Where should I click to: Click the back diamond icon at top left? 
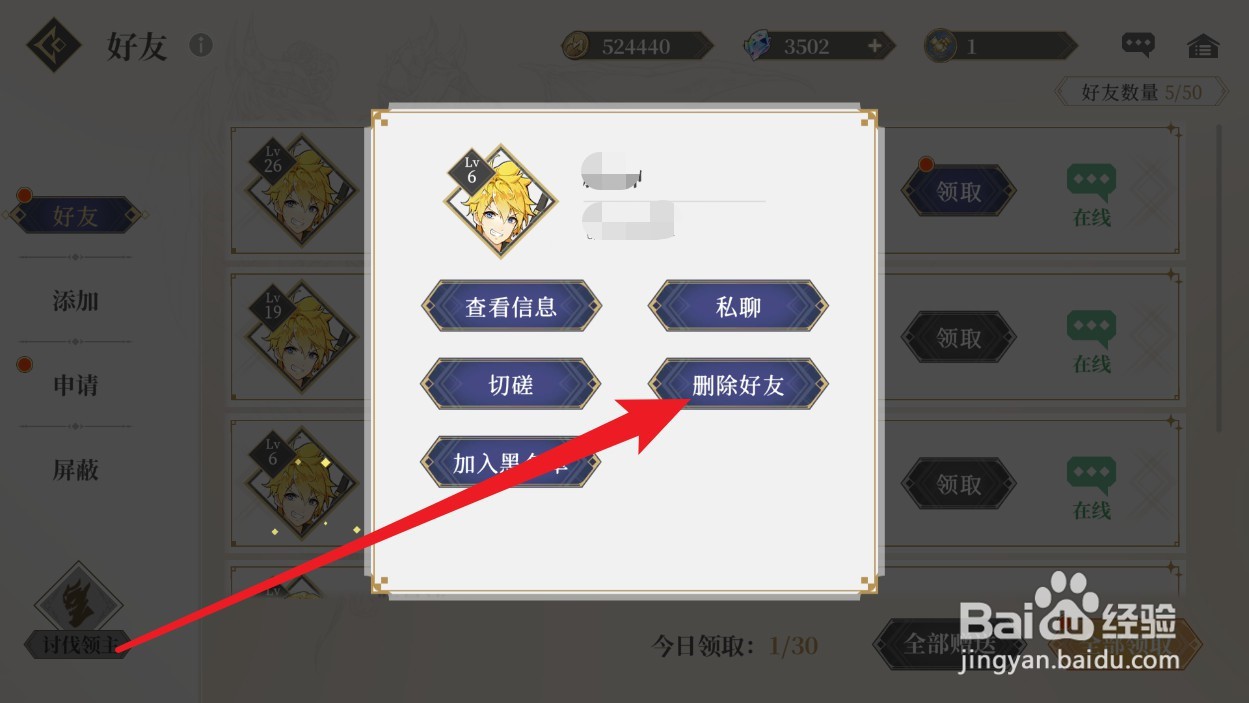coord(54,45)
